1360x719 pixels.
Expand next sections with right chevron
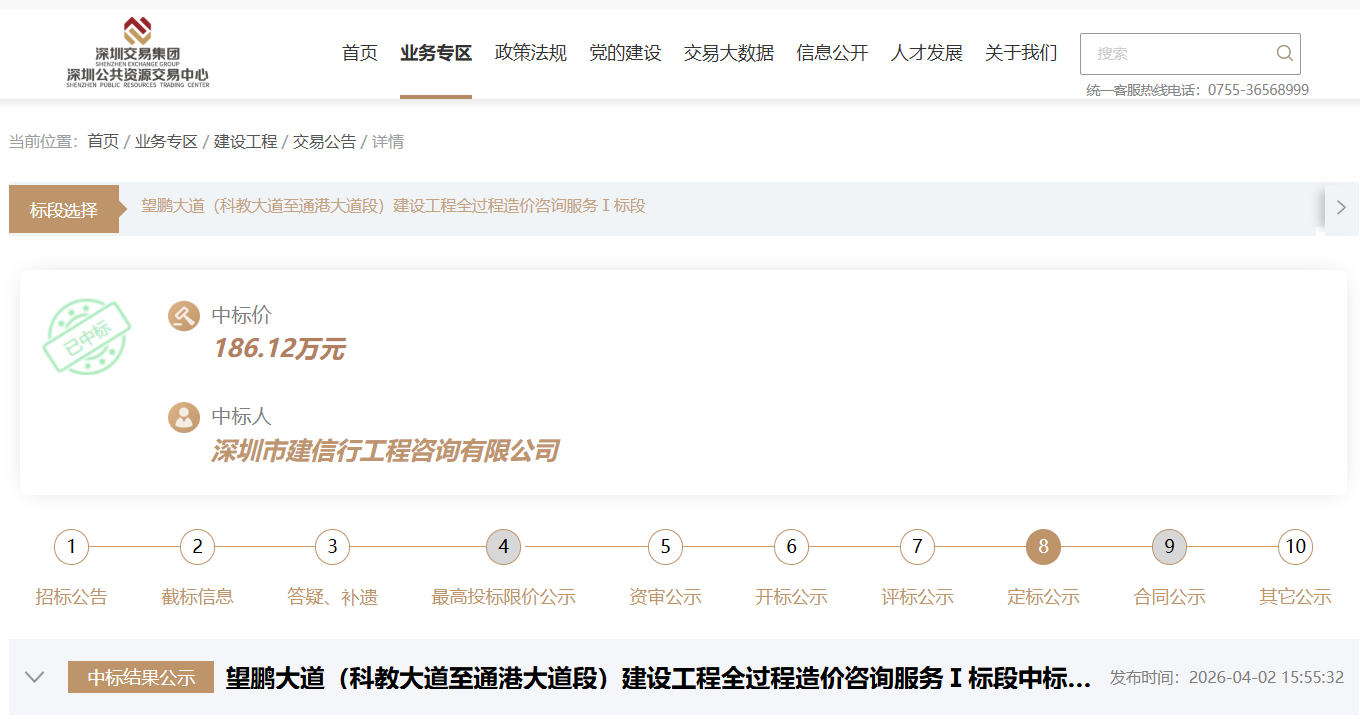[x=1341, y=209]
